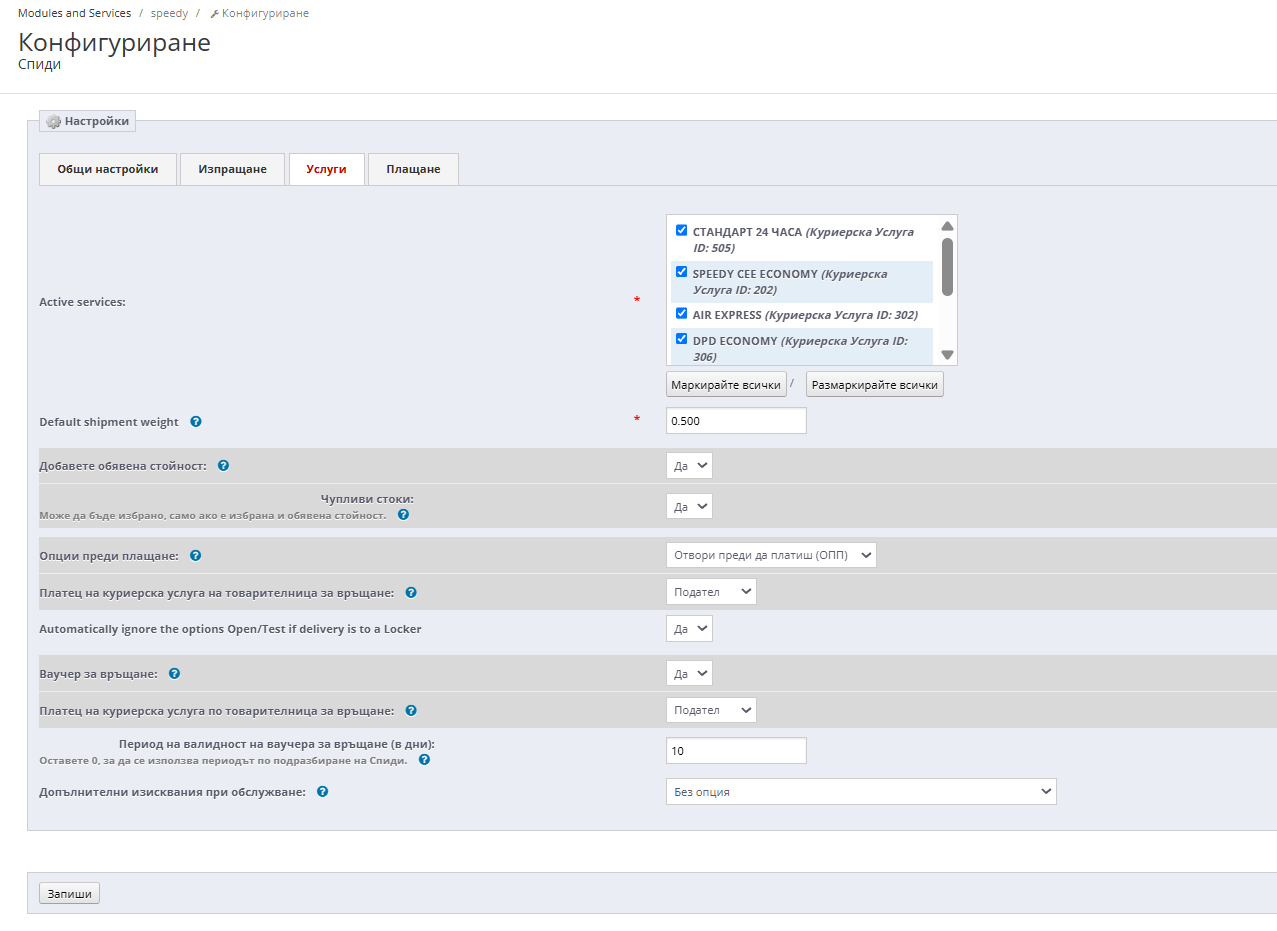The width and height of the screenshot is (1277, 931).
Task: Click help icon beside Платец на товарителница за връщане
Action: 411,593
